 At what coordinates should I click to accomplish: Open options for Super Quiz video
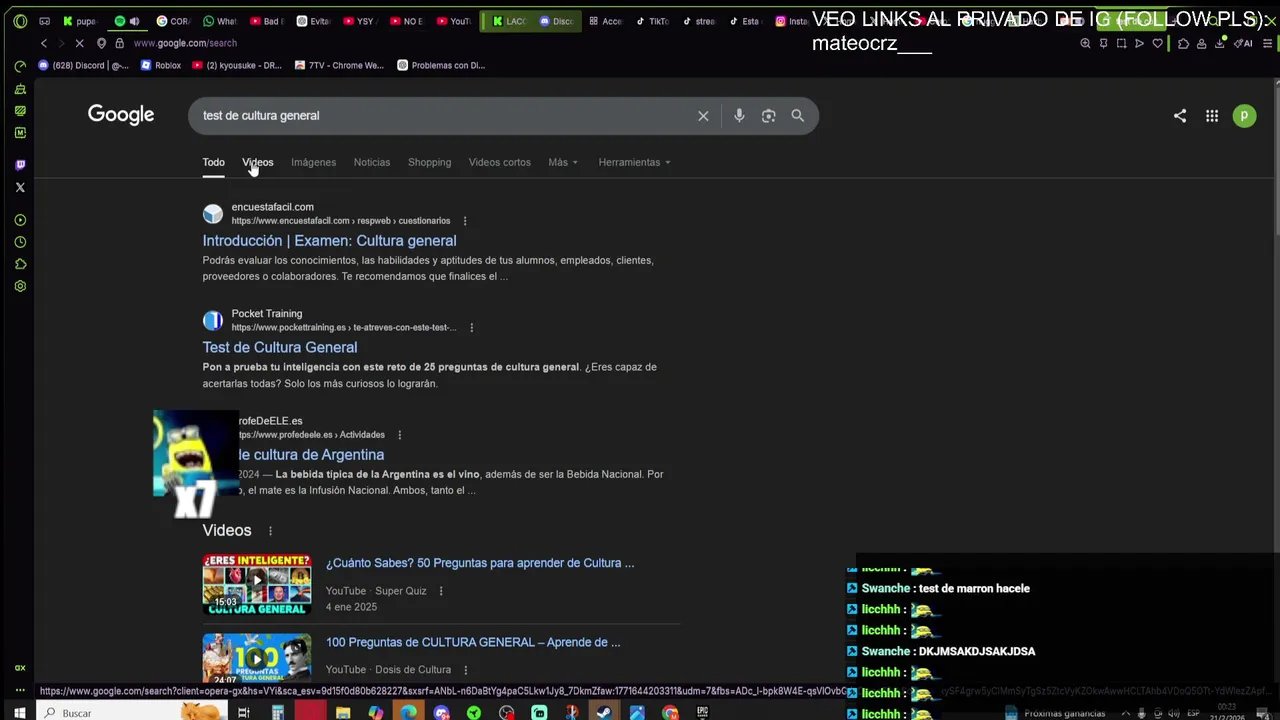(440, 591)
